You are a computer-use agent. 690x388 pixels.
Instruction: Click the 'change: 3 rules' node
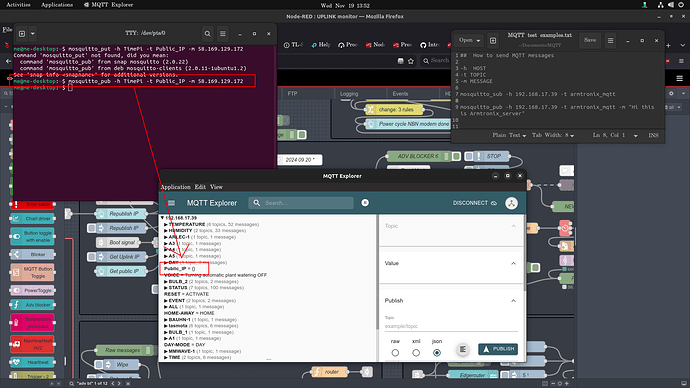[x=394, y=110]
